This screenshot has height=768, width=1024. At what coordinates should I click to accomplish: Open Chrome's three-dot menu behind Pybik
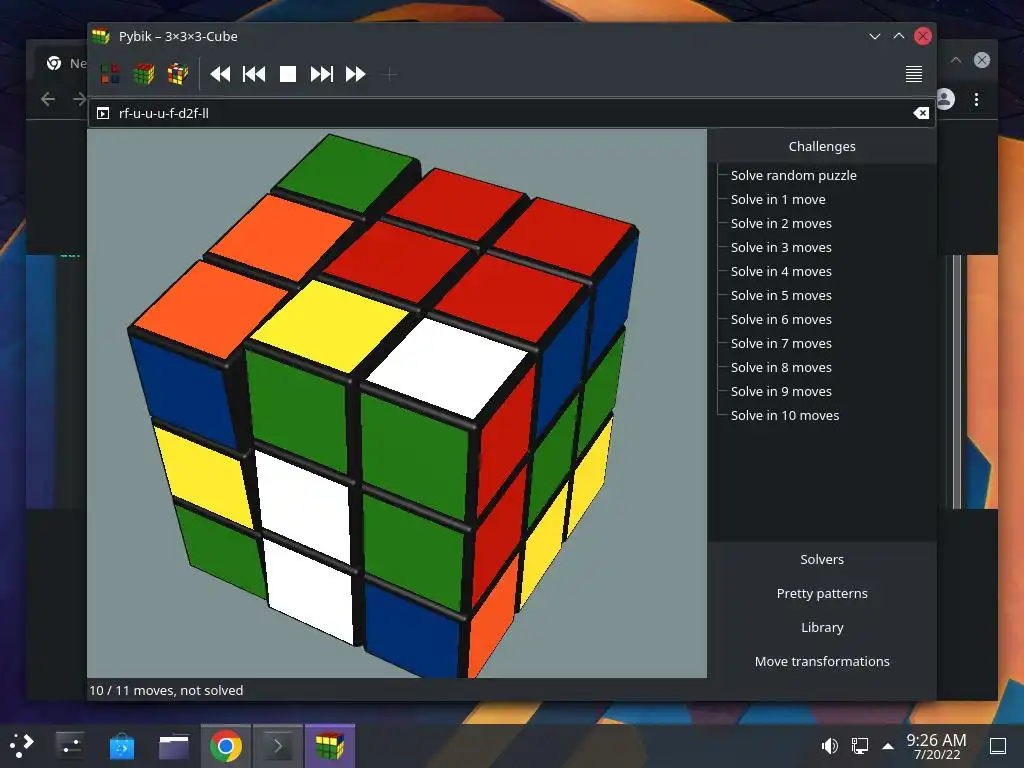(x=976, y=99)
